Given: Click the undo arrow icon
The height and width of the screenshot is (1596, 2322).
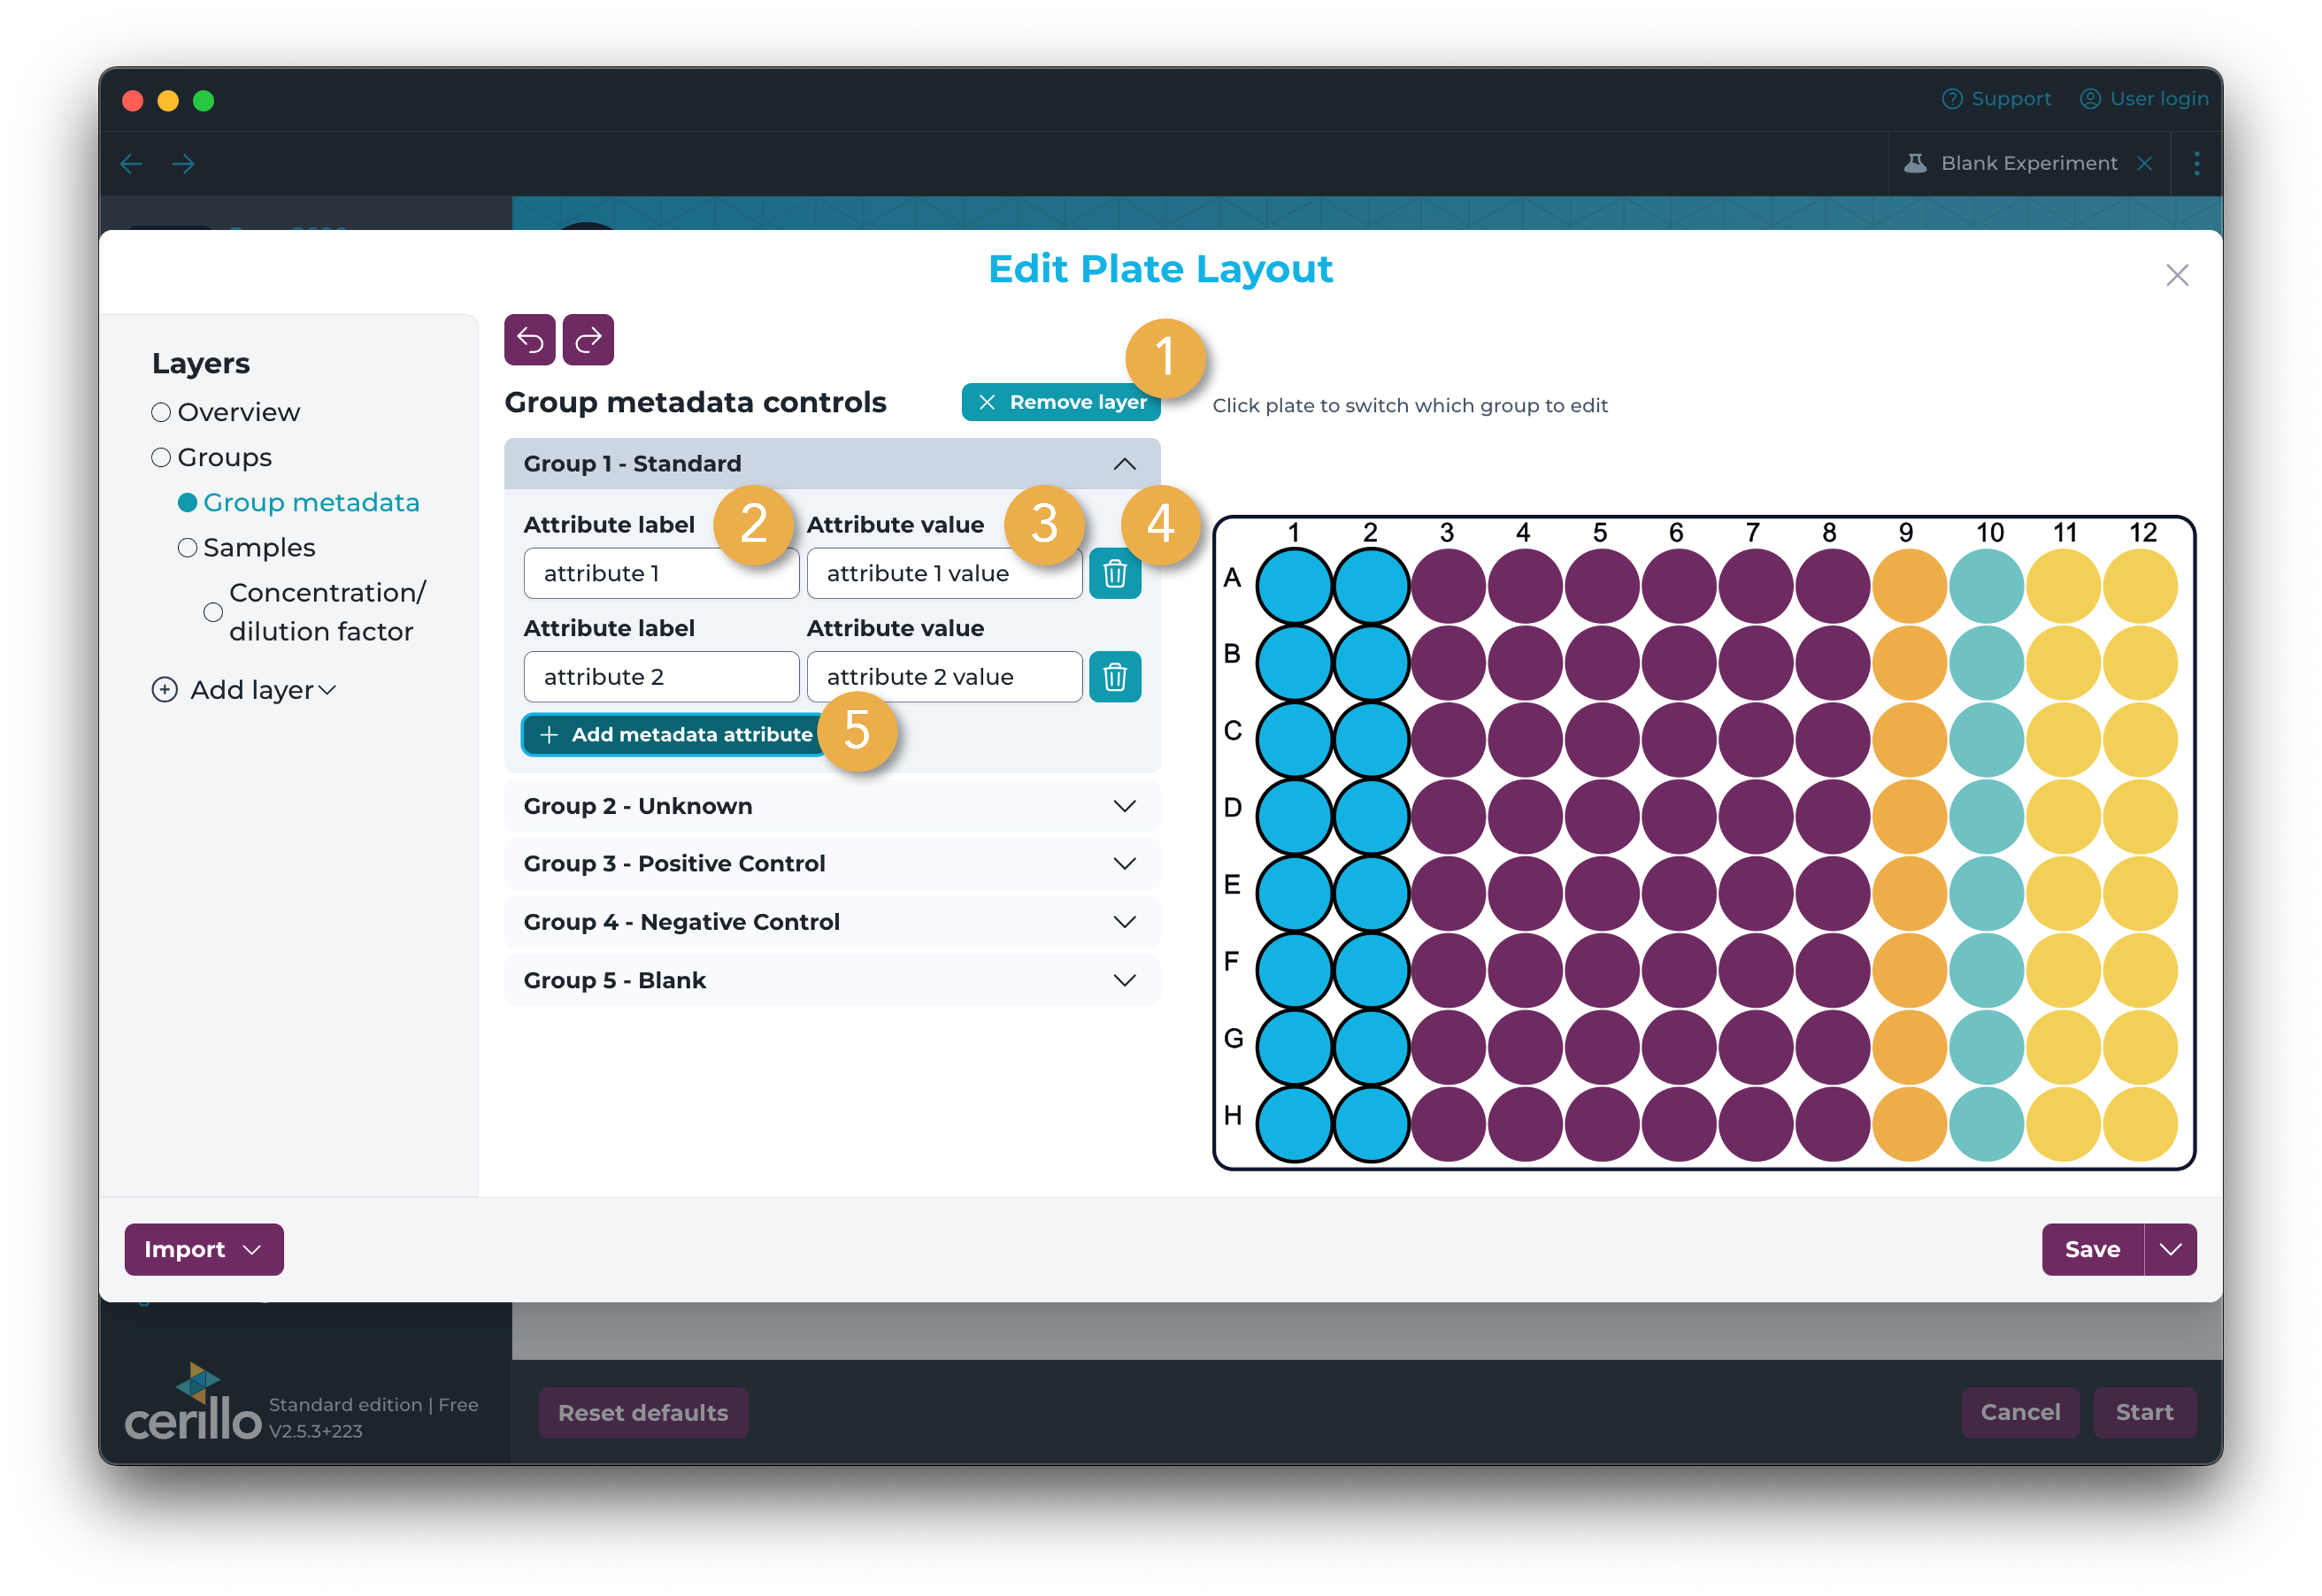Looking at the screenshot, I should (x=530, y=339).
